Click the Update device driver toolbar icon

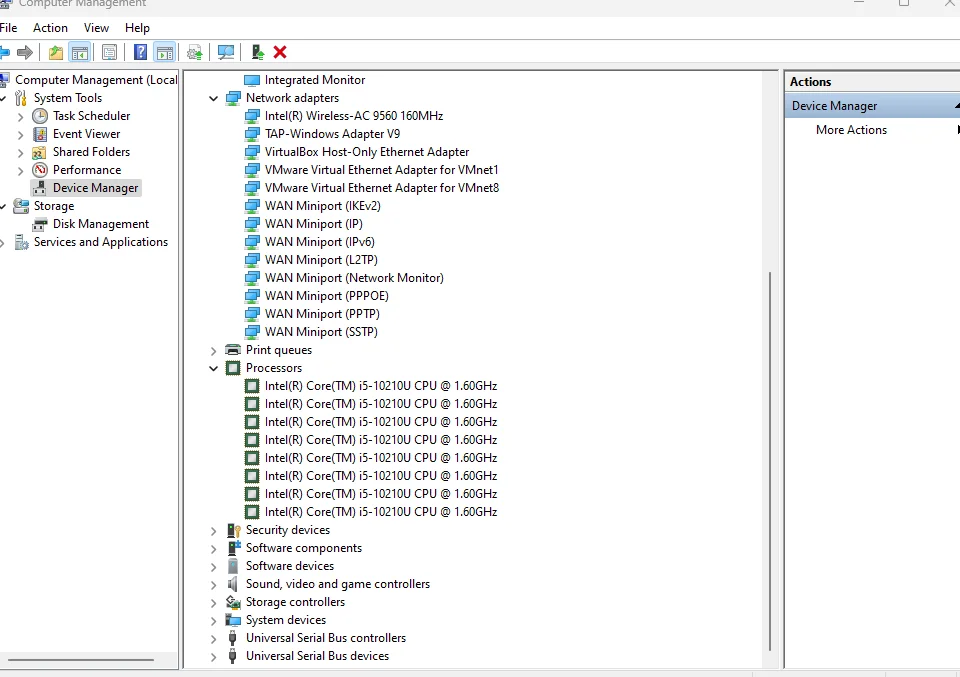(x=258, y=53)
